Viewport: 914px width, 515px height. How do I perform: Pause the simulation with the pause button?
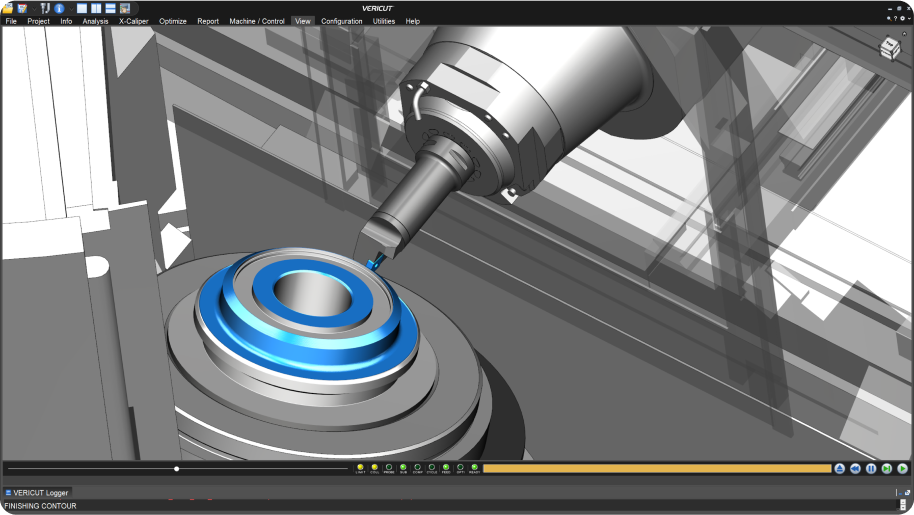pos(871,468)
